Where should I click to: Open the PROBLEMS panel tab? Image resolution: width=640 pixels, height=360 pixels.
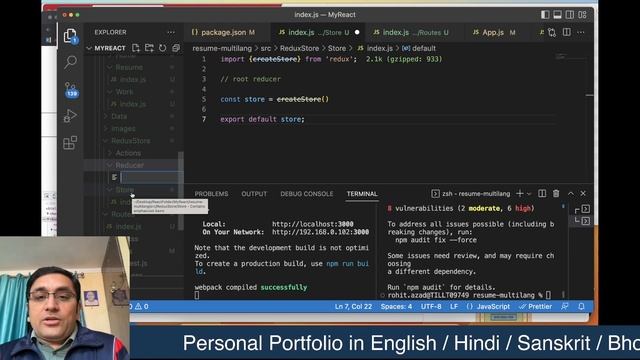211,194
